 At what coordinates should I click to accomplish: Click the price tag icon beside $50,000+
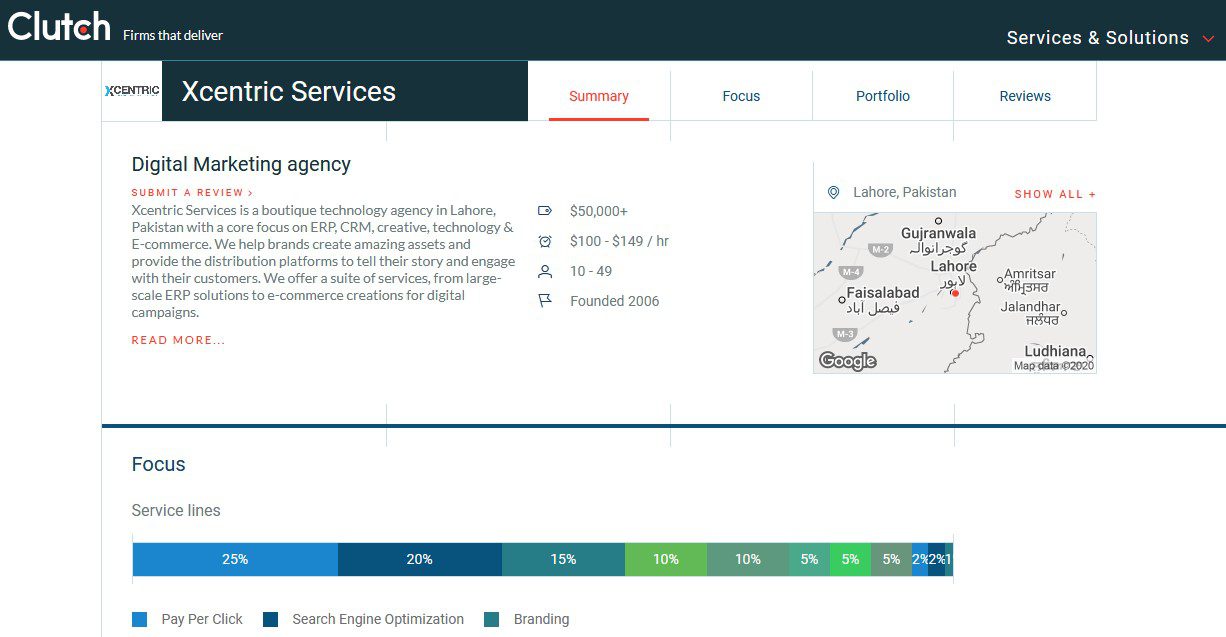tap(545, 211)
